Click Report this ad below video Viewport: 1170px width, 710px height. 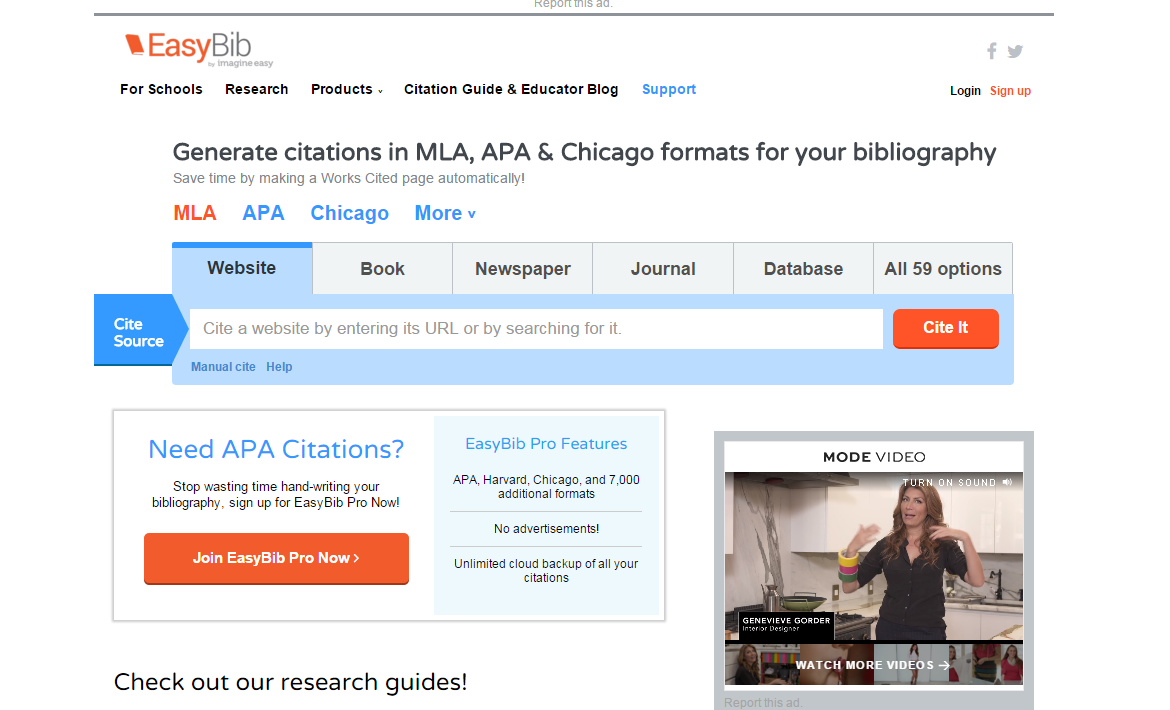click(x=763, y=703)
